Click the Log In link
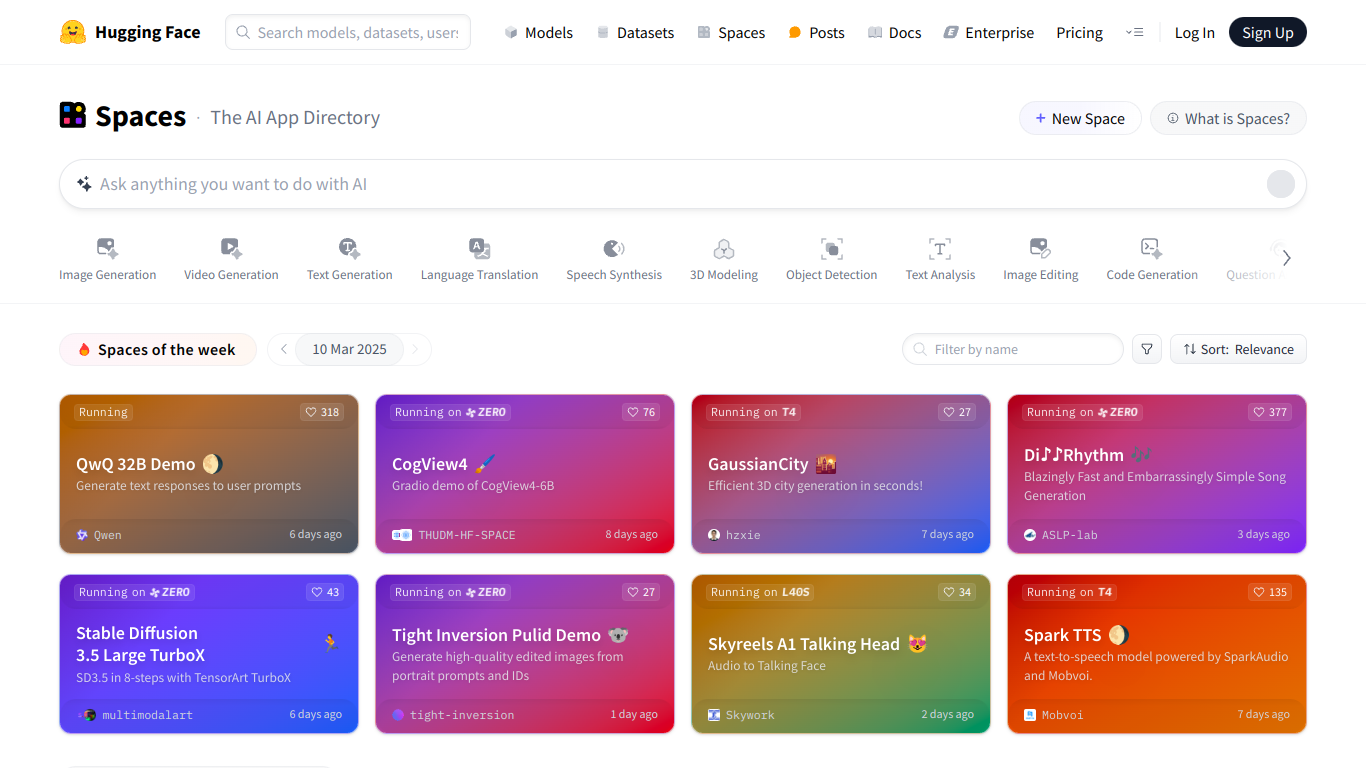The width and height of the screenshot is (1366, 768). click(1194, 32)
